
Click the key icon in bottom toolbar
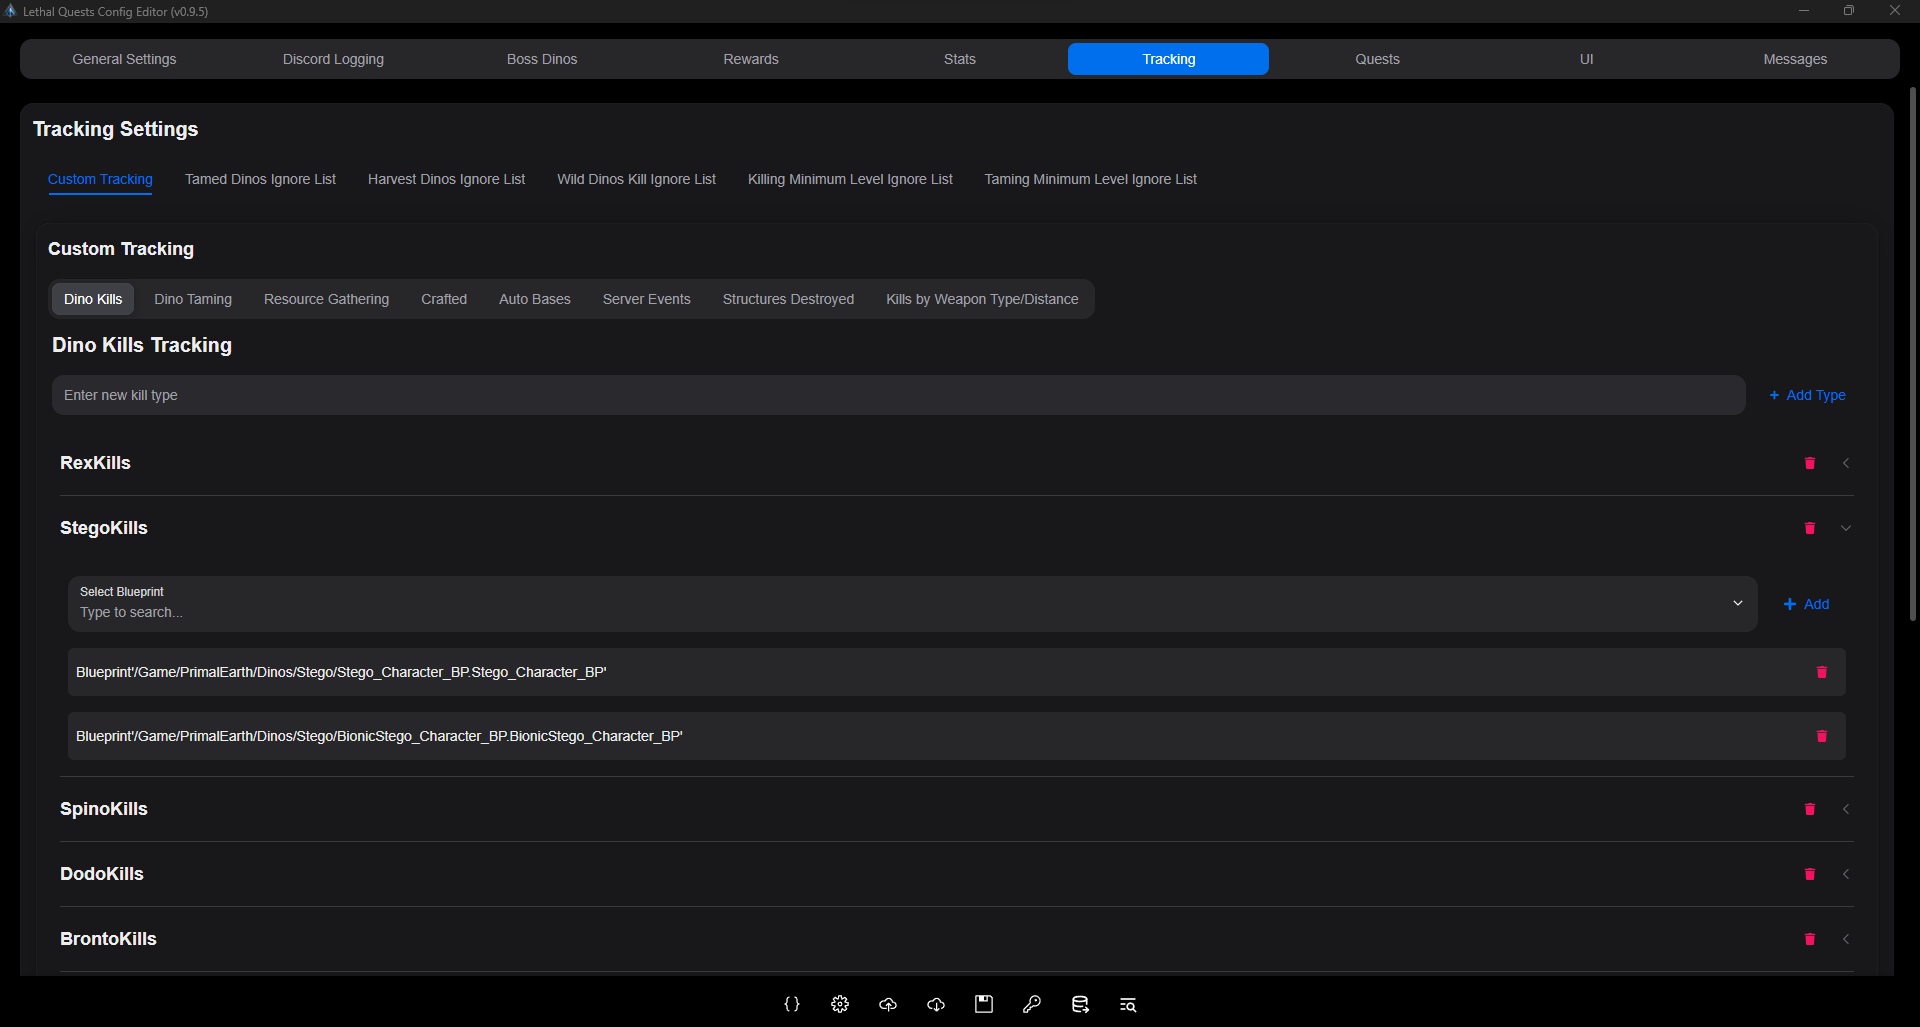[x=1032, y=1004]
